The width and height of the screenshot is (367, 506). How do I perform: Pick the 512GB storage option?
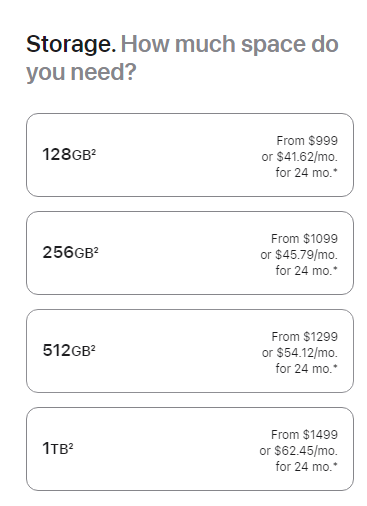(x=190, y=351)
